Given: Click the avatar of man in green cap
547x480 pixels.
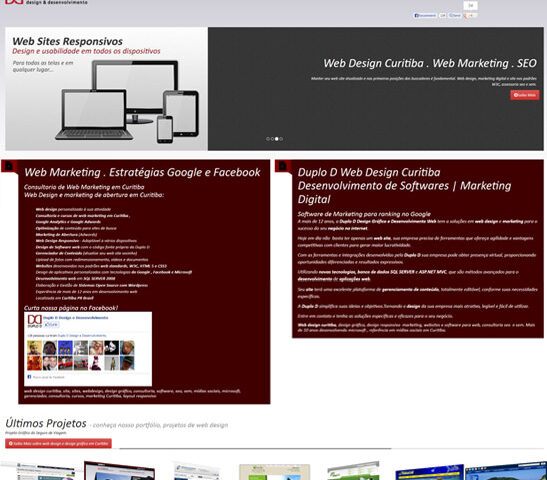Looking at the screenshot, I should tap(127, 363).
